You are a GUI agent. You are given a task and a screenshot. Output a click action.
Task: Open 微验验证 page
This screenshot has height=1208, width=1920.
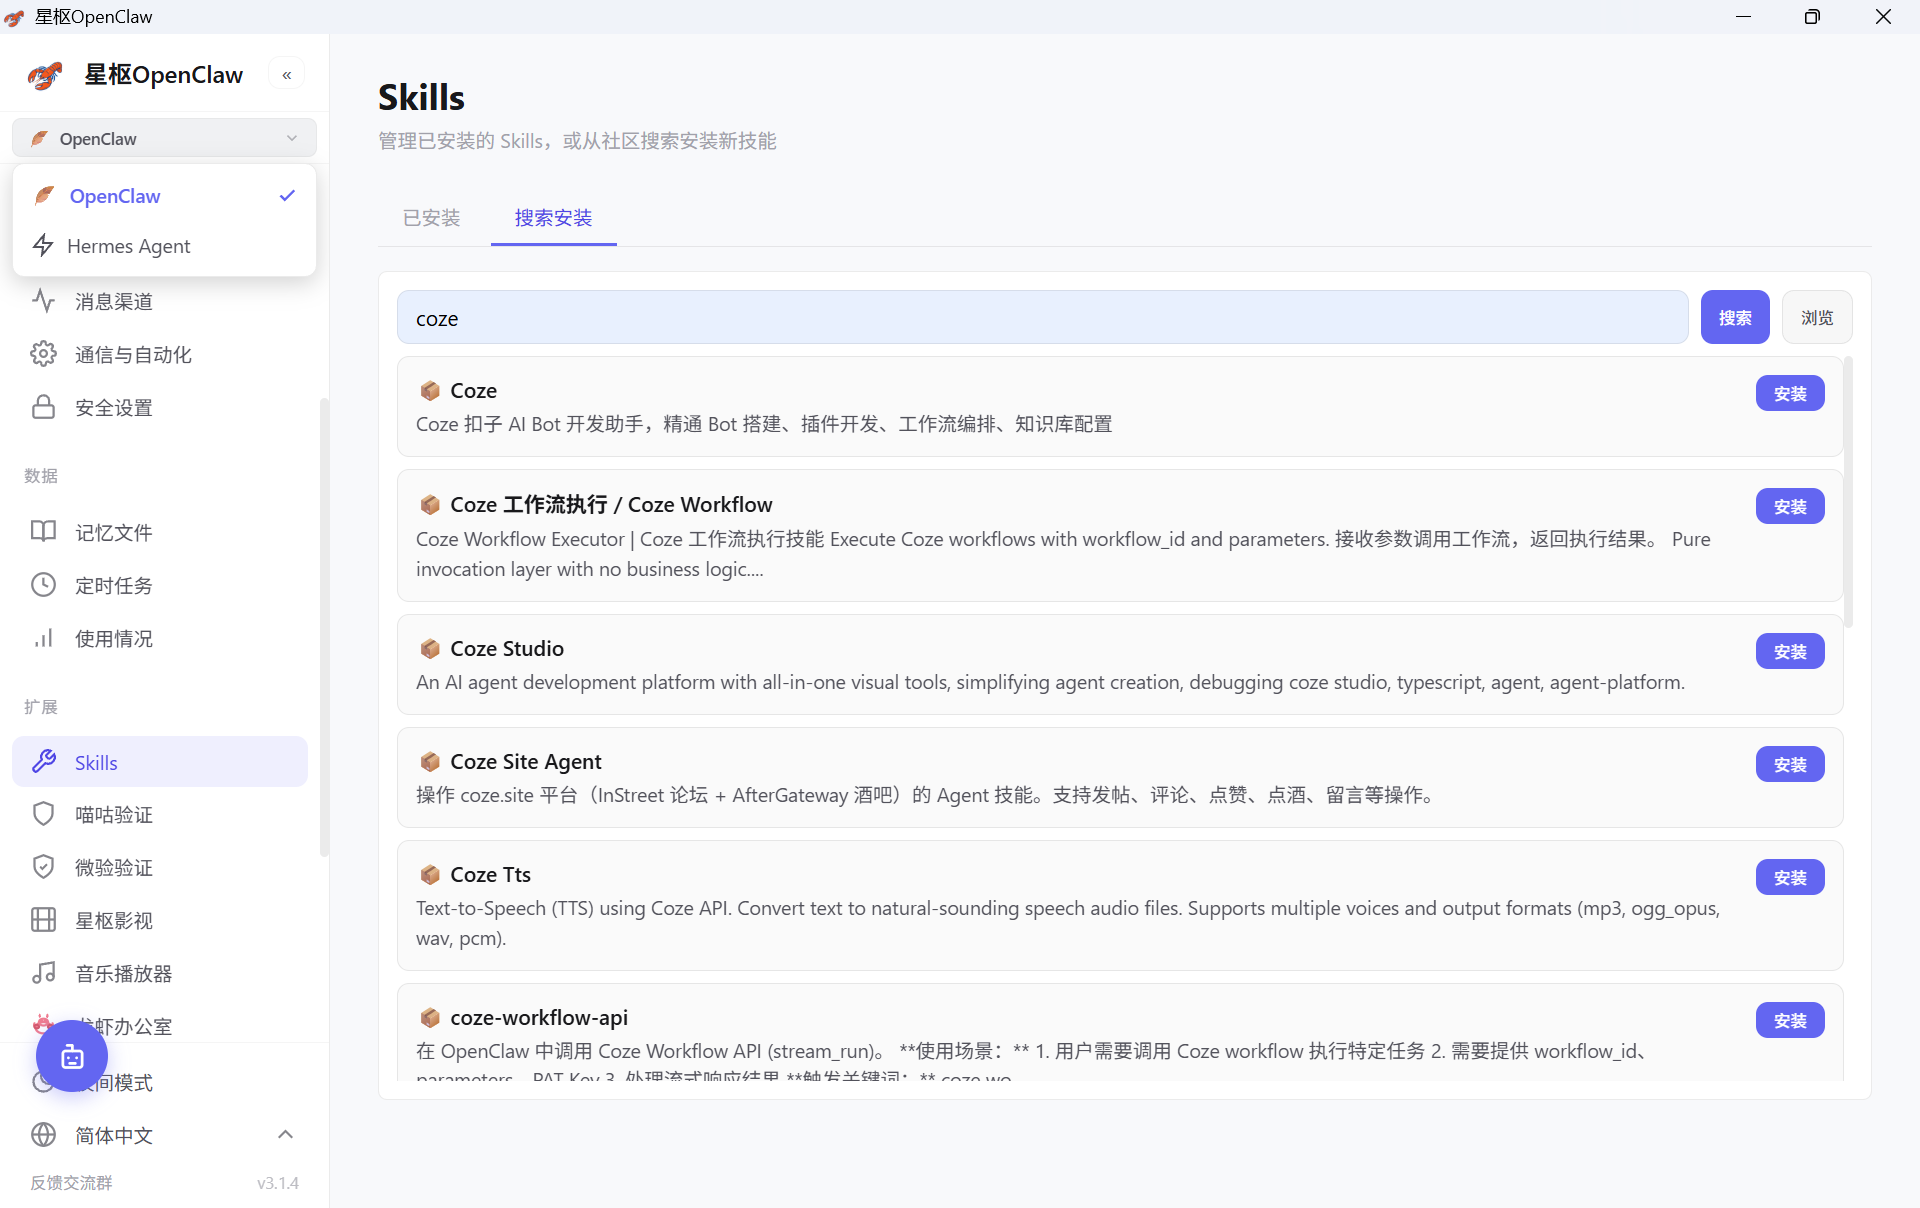(x=160, y=867)
